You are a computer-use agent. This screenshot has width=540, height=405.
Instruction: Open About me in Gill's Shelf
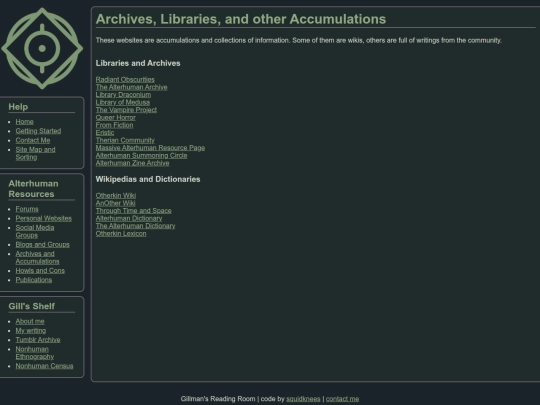point(30,321)
